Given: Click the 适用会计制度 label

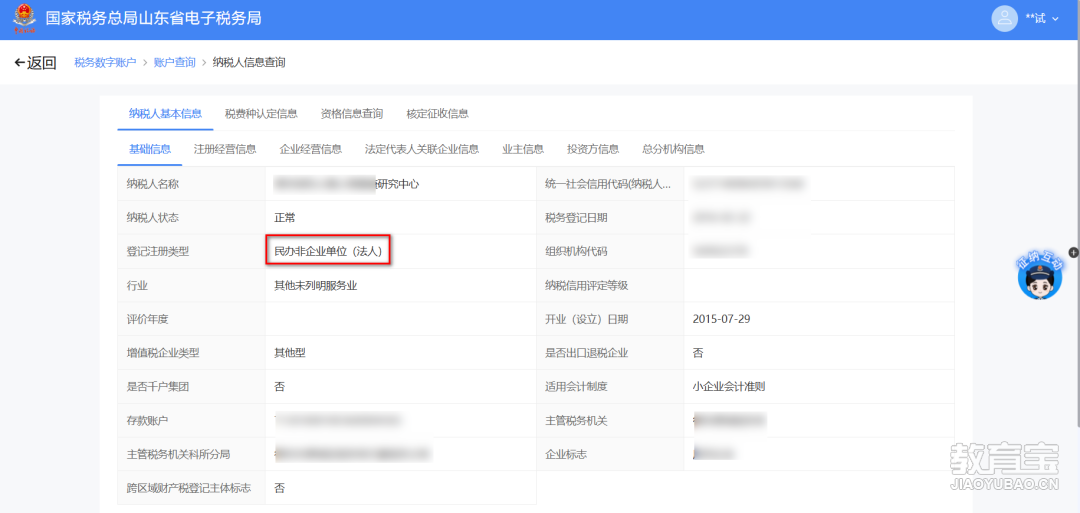Looking at the screenshot, I should pos(576,386).
